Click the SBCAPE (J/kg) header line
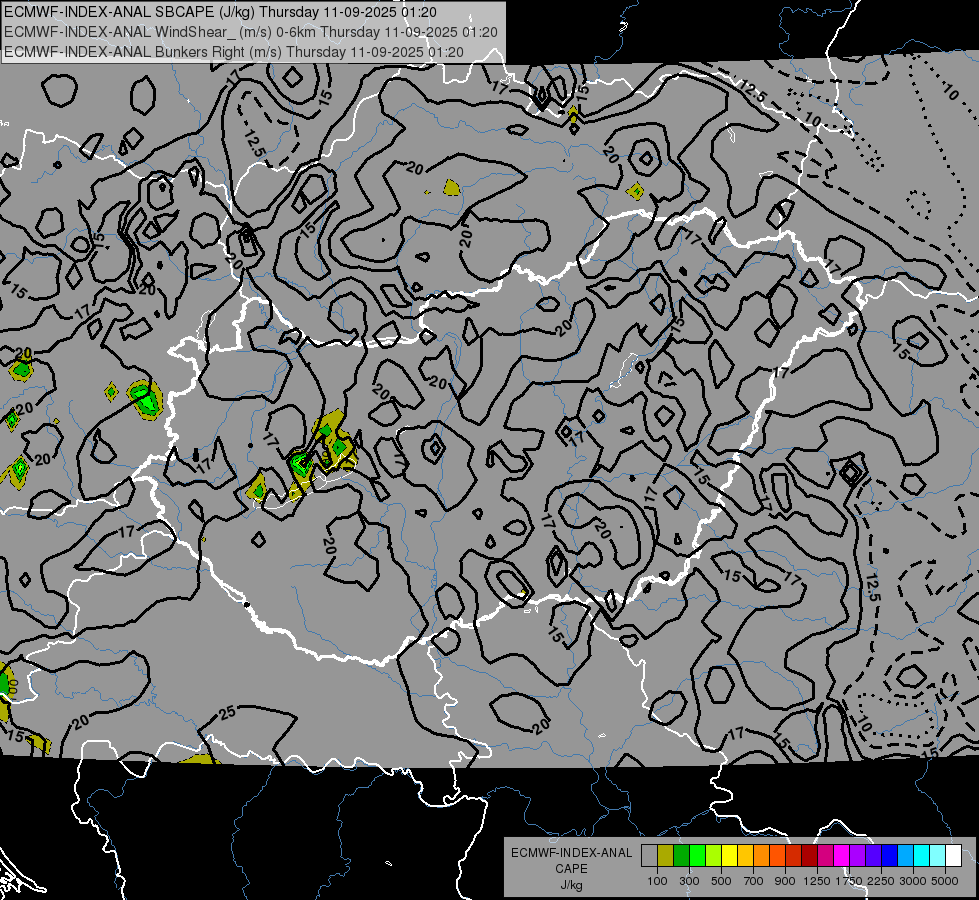The width and height of the screenshot is (979, 900). pos(221,12)
